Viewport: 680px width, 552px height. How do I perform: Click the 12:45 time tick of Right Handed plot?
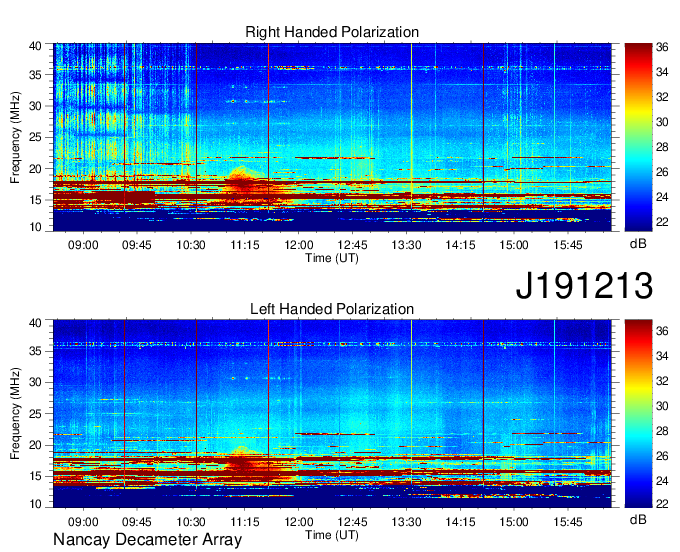[x=352, y=245]
